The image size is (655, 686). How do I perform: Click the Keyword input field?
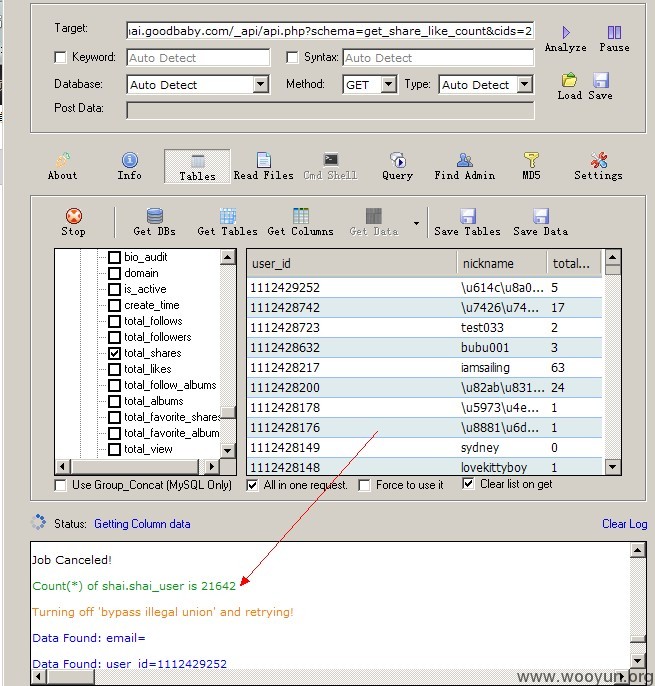pos(198,58)
